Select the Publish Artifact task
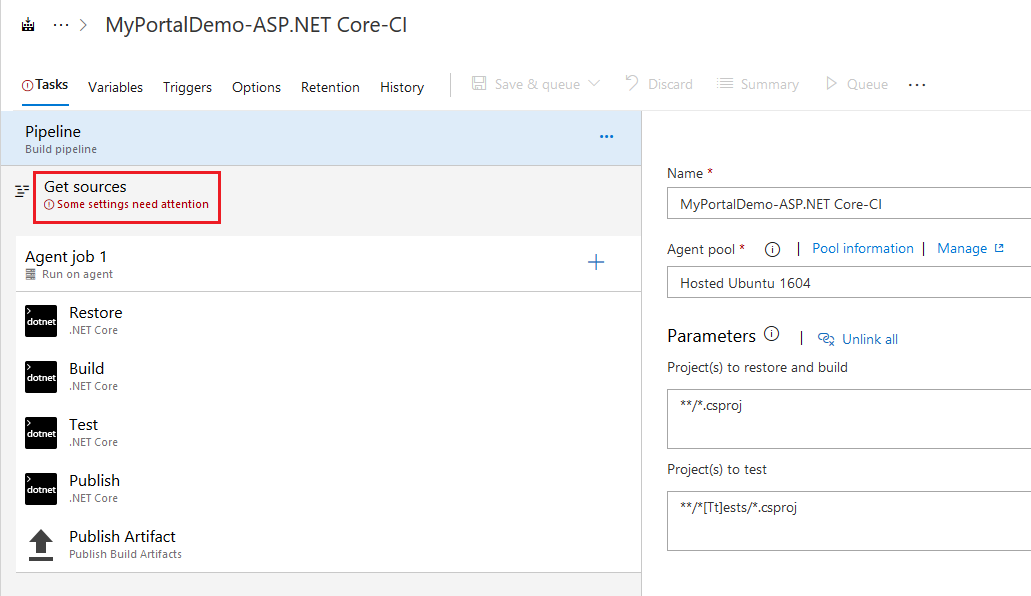The height and width of the screenshot is (596, 1031). tap(328, 544)
